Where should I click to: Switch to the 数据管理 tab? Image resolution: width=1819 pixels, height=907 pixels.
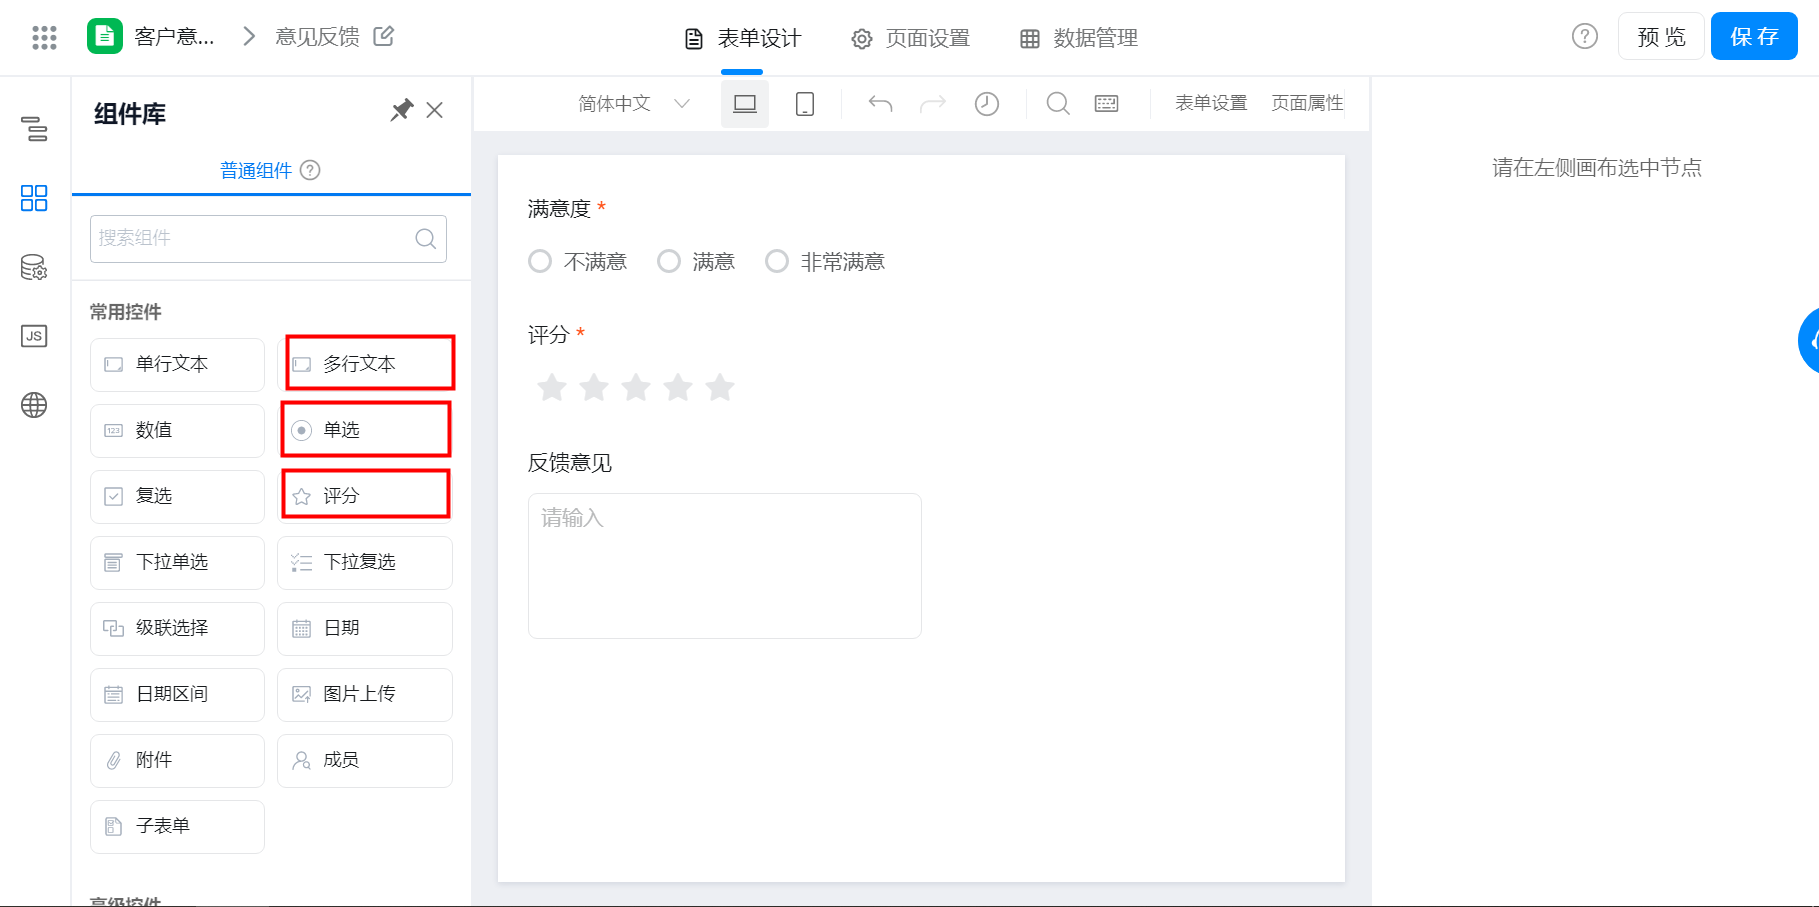1078,38
